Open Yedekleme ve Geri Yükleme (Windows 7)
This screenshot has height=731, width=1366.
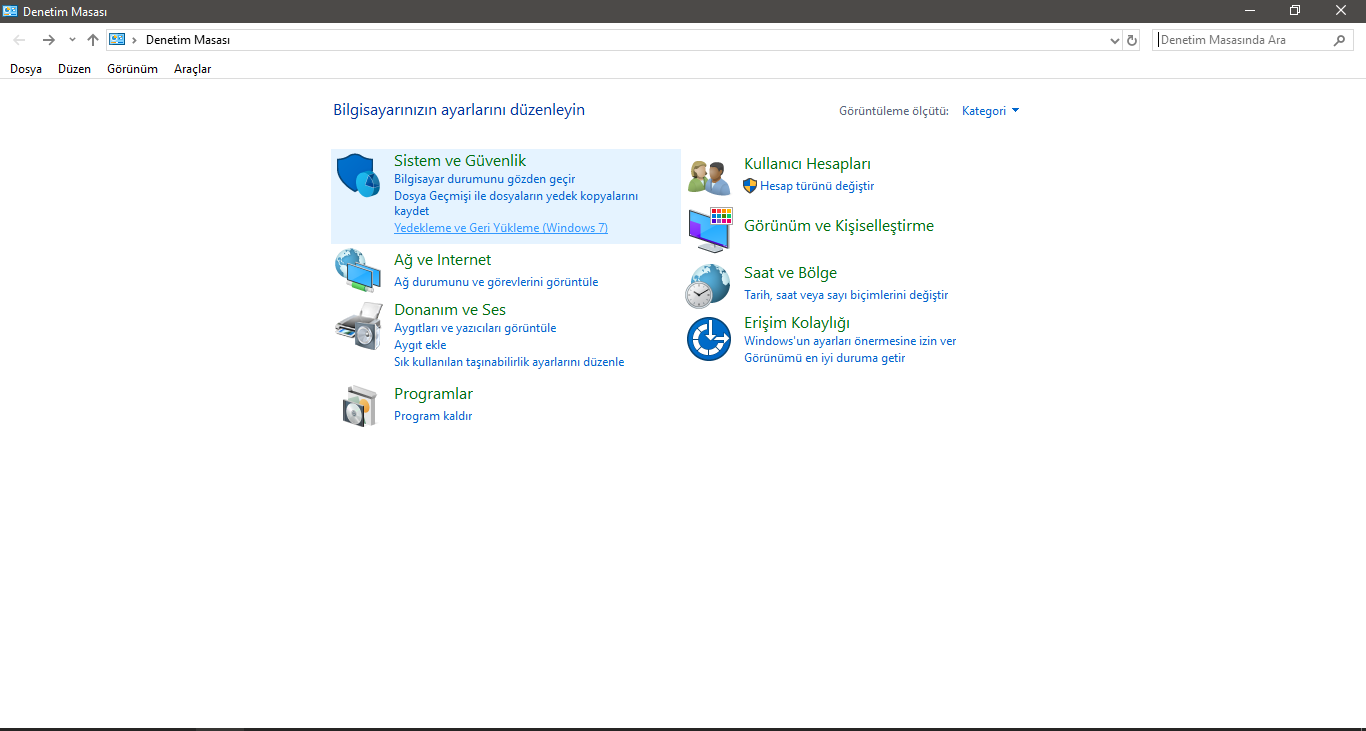click(501, 228)
